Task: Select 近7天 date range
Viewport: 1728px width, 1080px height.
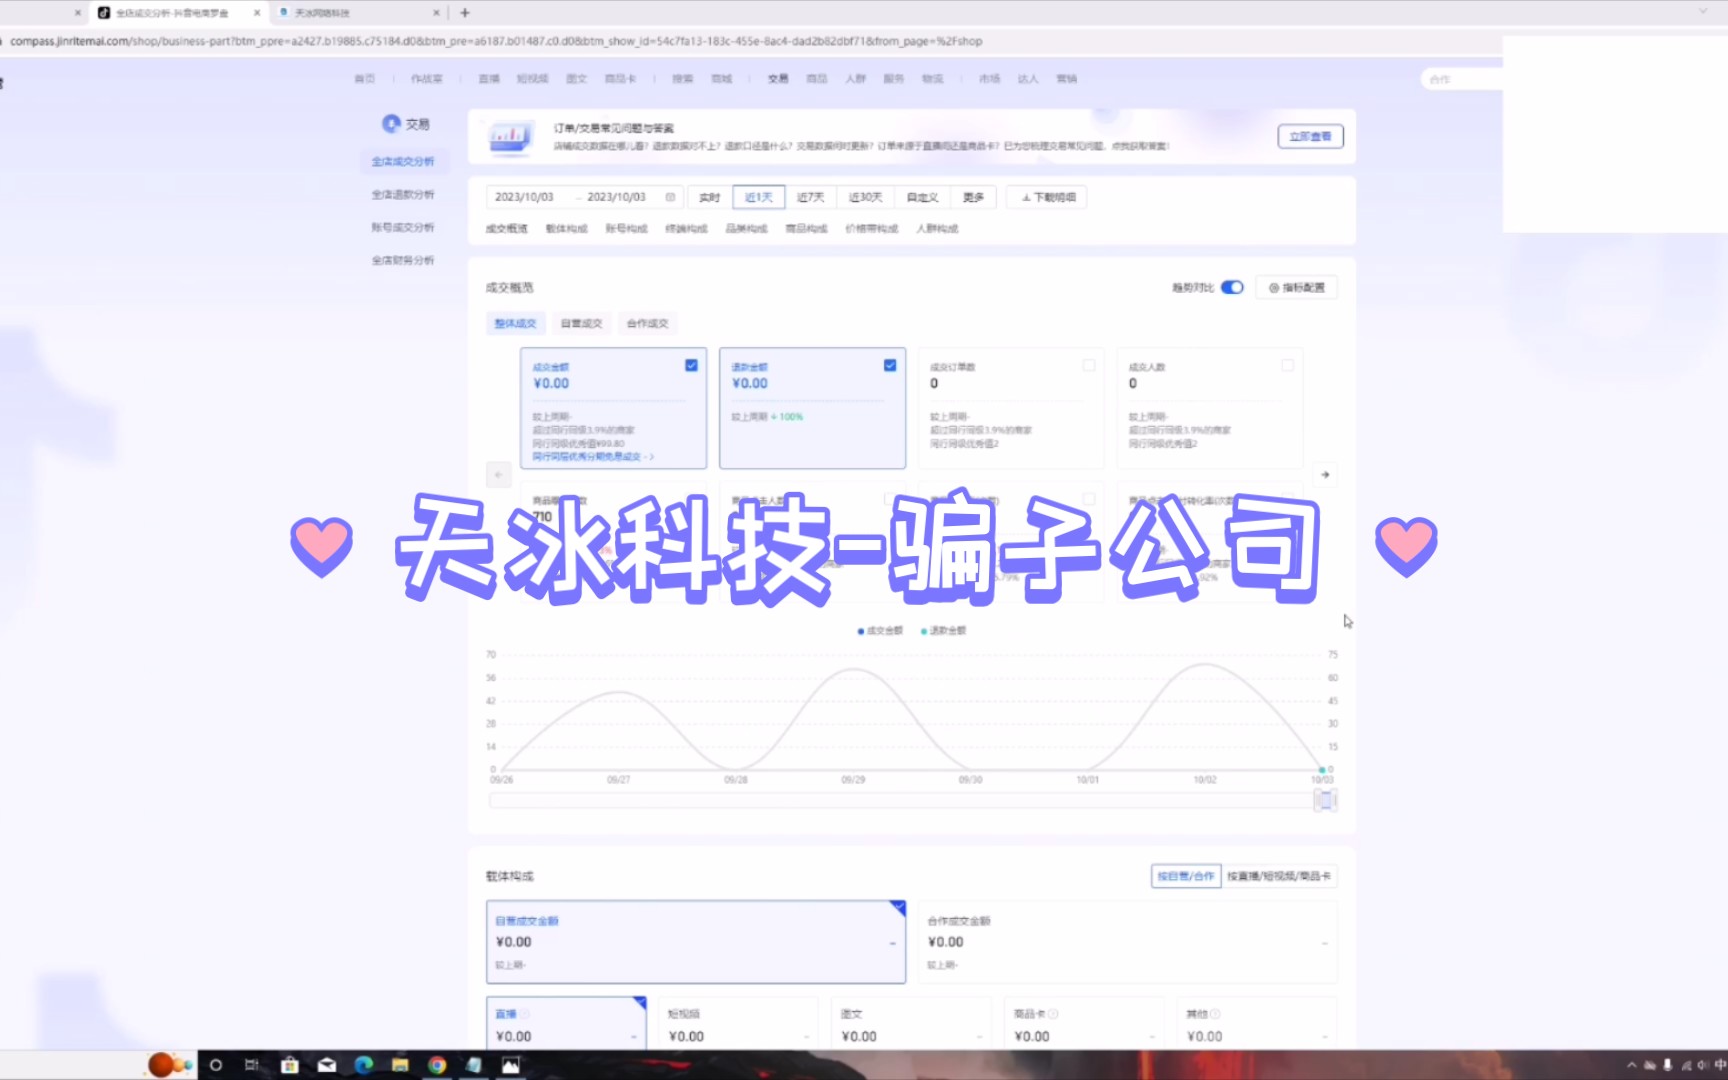Action: click(x=810, y=197)
